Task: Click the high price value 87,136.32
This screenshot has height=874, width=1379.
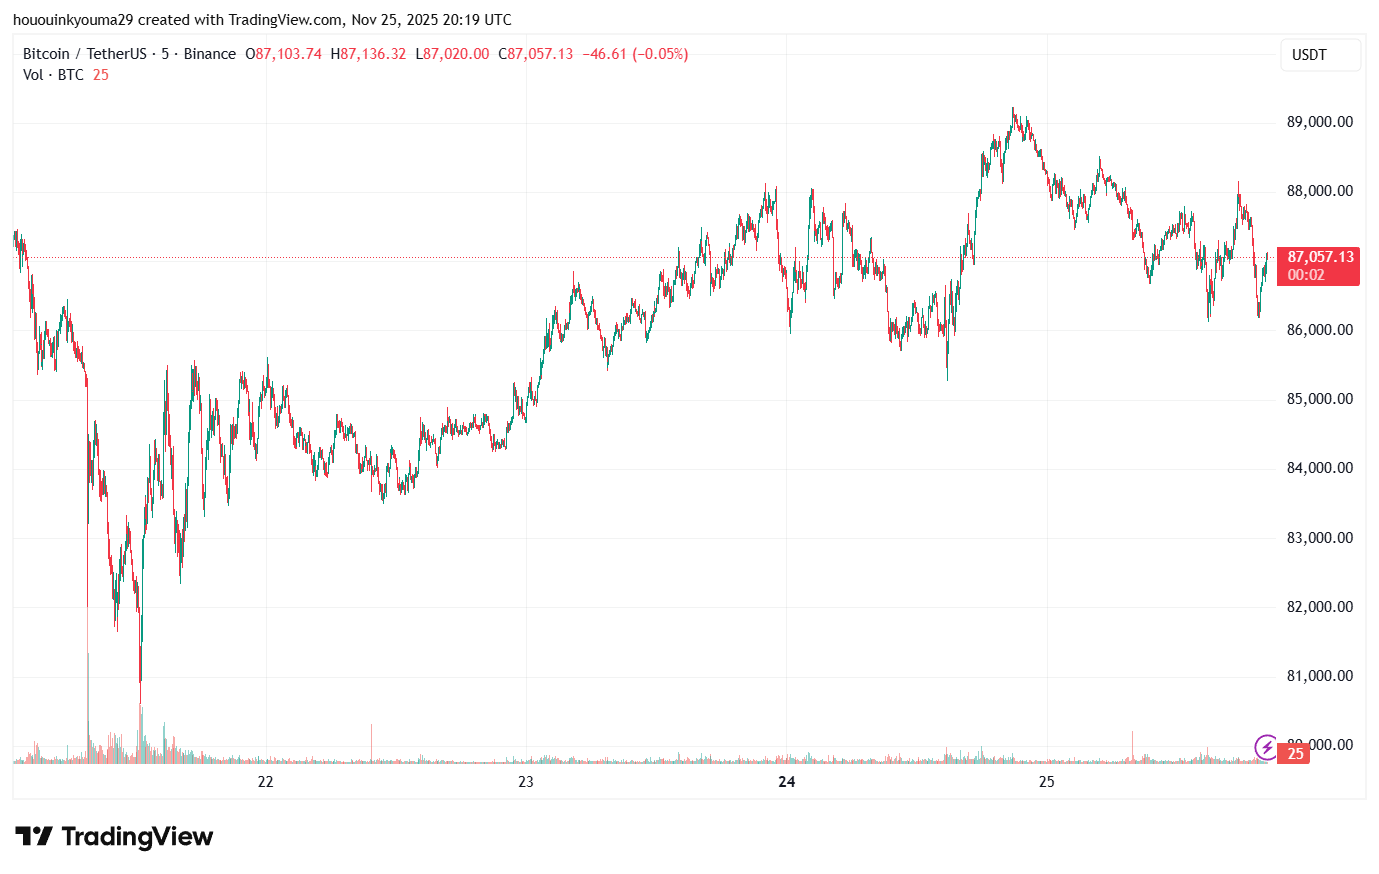Action: tap(369, 54)
